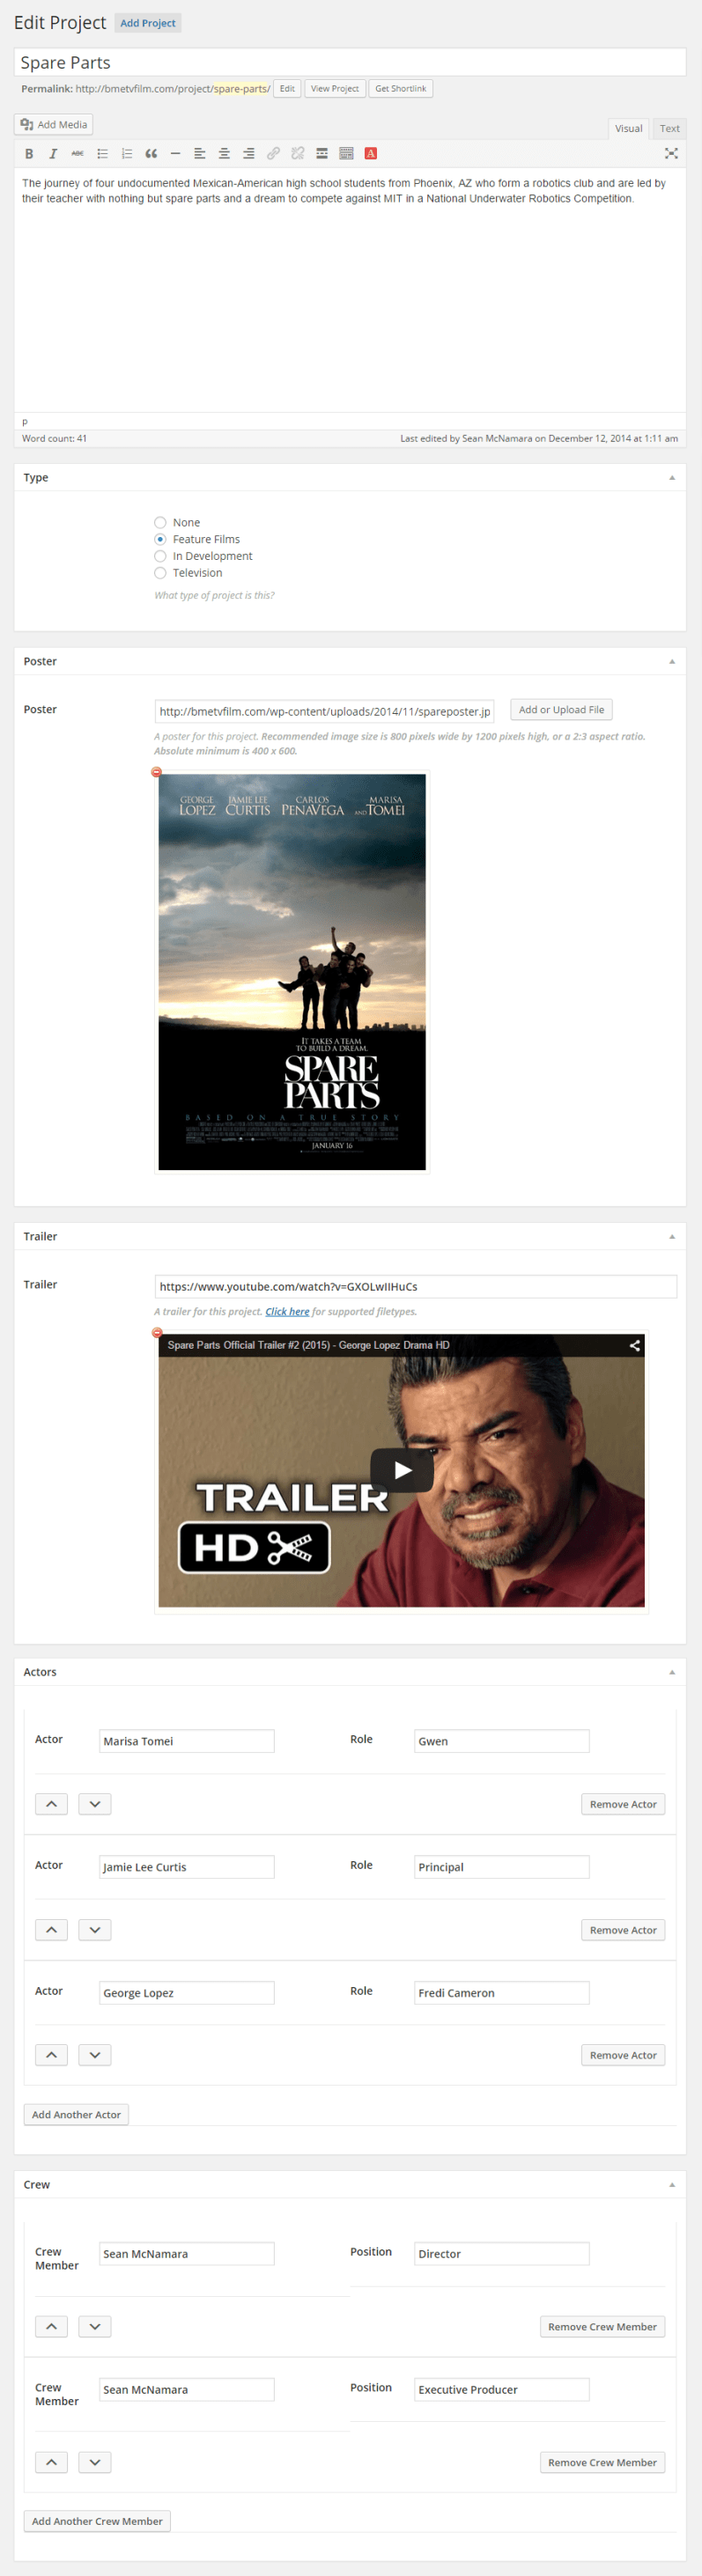Move Jamie Lee Curtis row down
Image resolution: width=702 pixels, height=2576 pixels.
(x=95, y=1930)
